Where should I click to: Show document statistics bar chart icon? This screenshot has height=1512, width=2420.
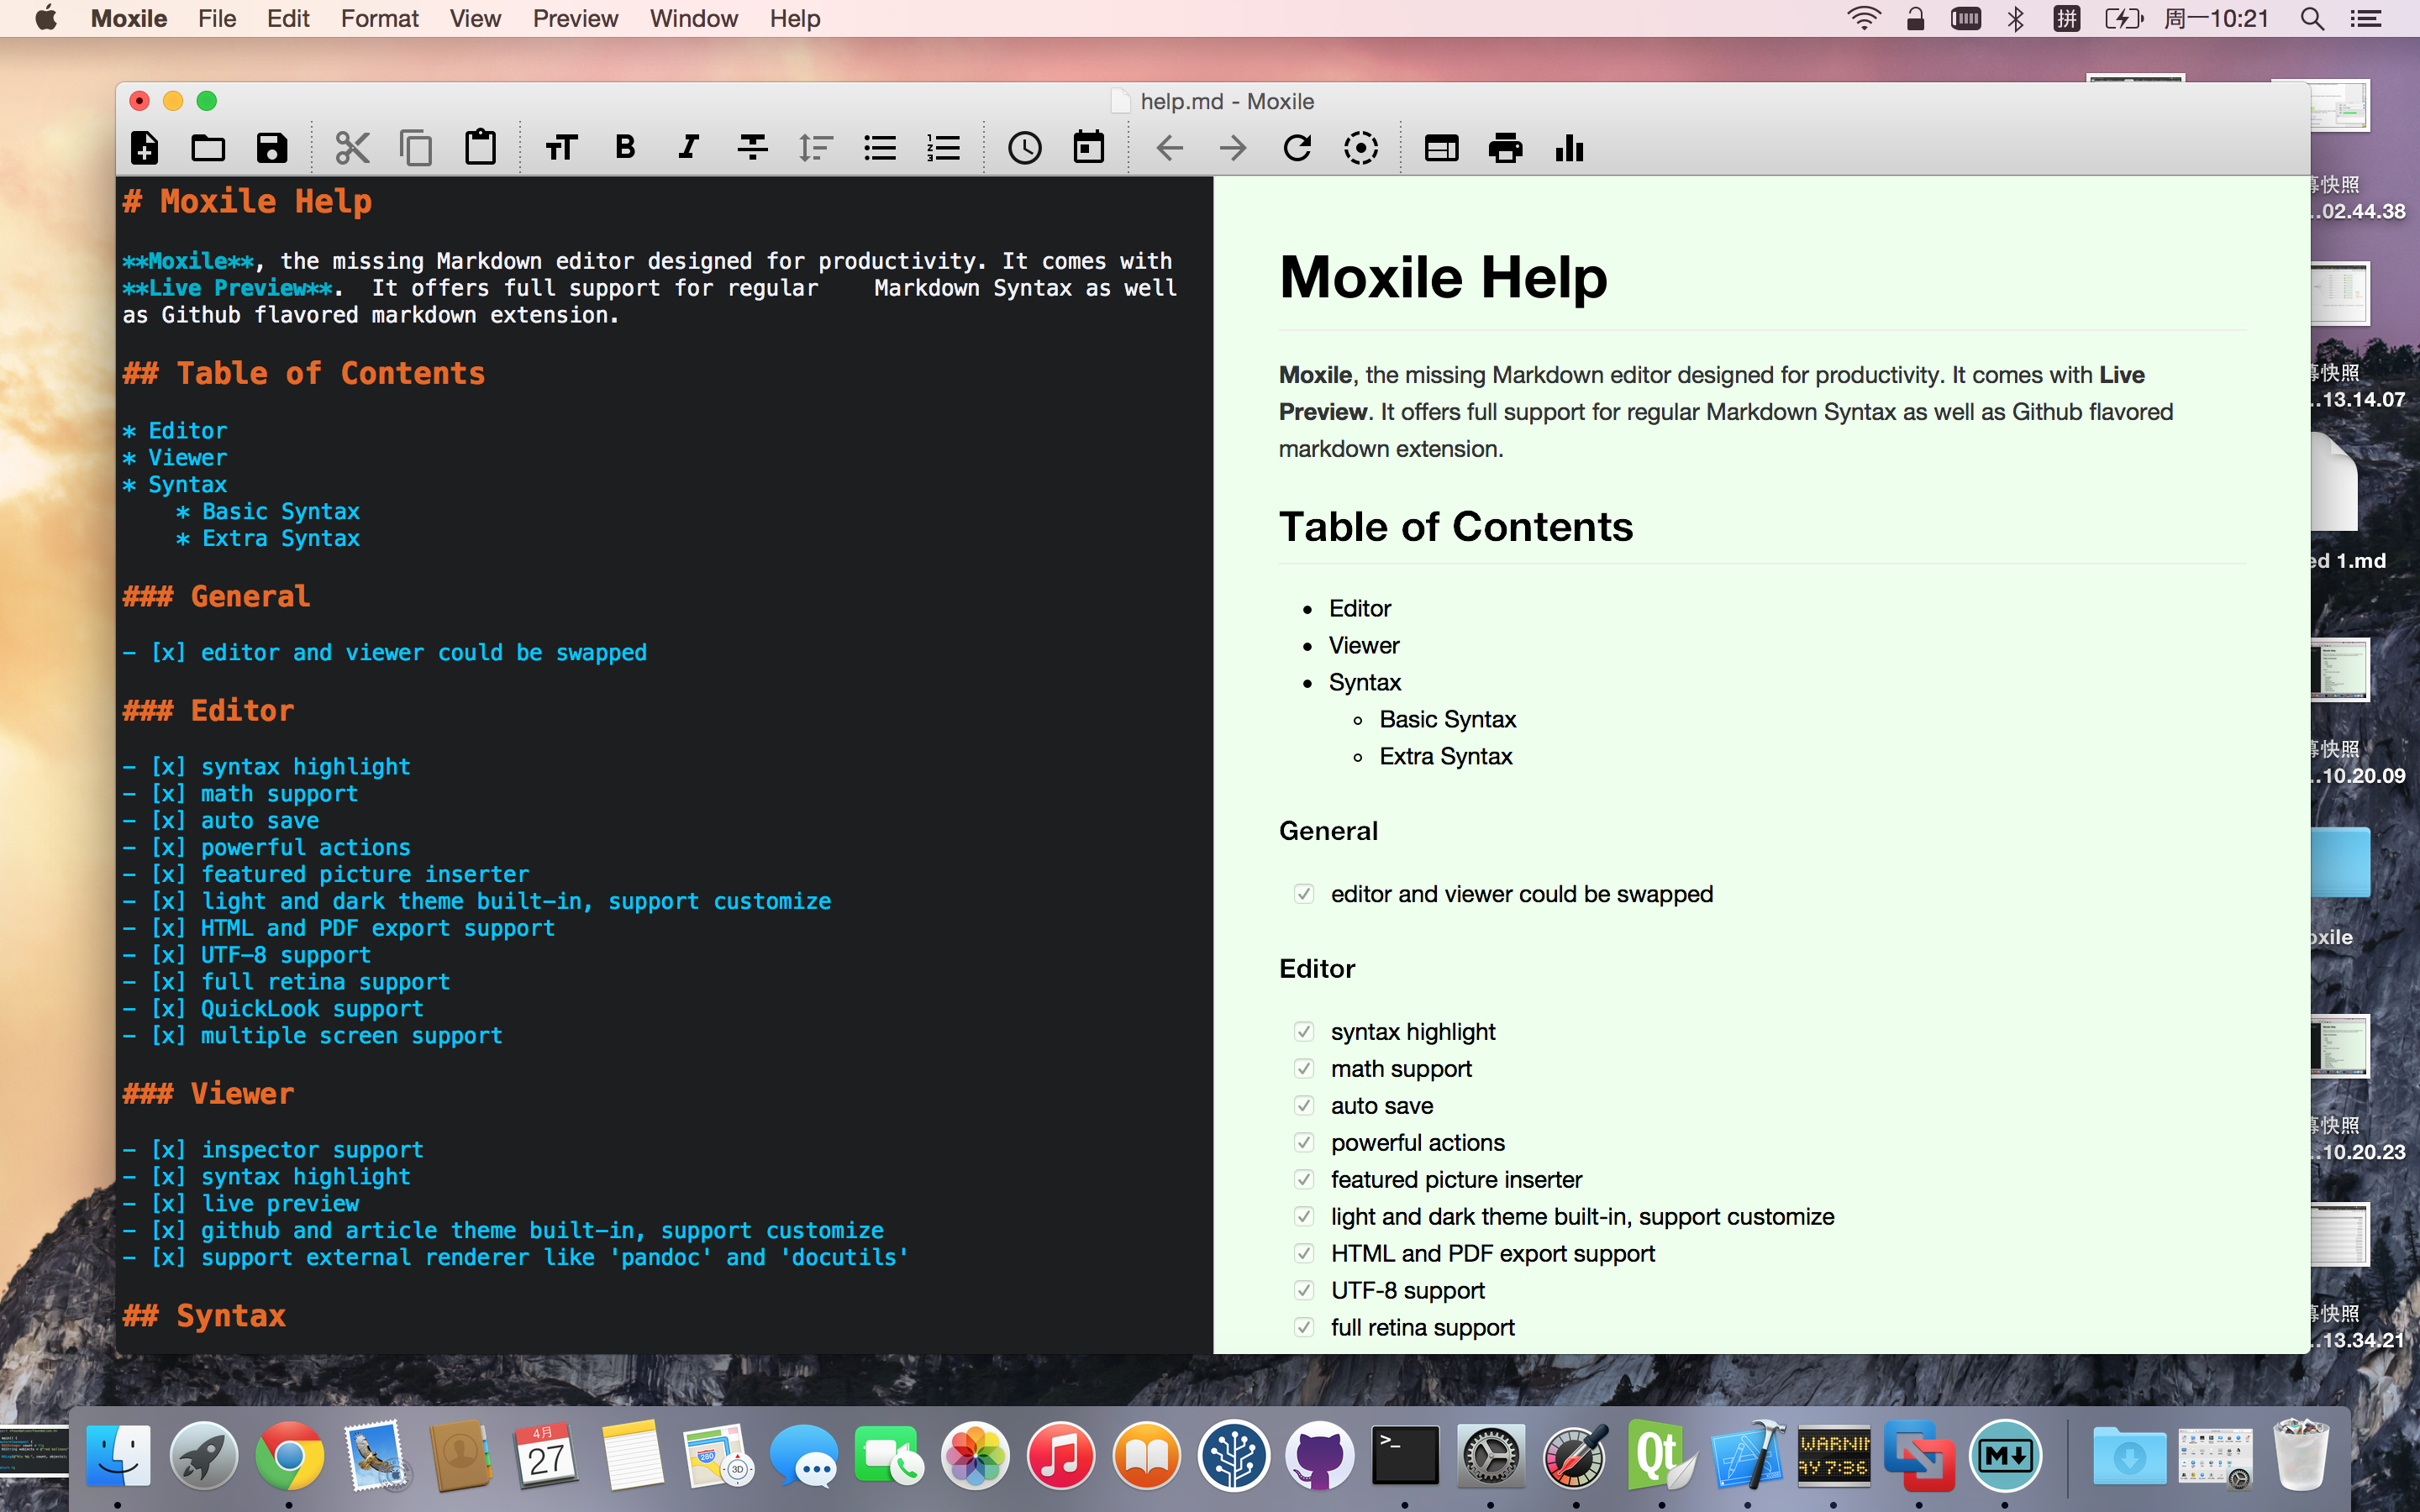click(x=1569, y=148)
